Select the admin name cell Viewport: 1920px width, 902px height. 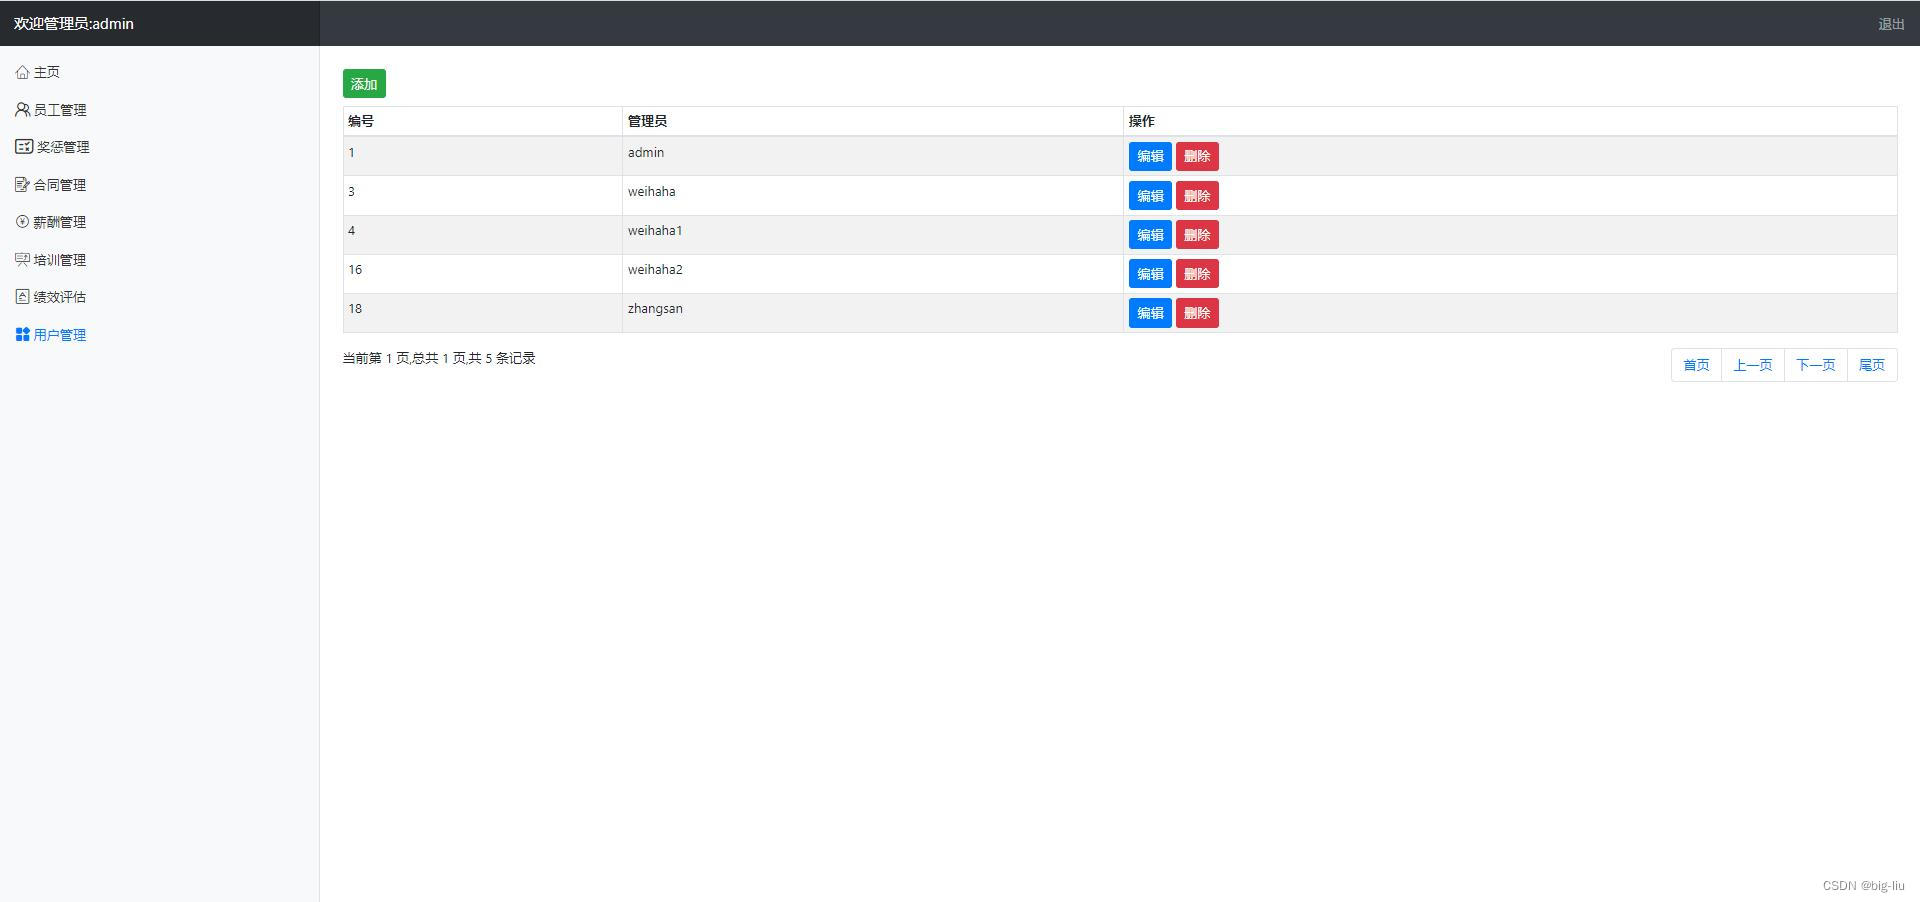(873, 156)
